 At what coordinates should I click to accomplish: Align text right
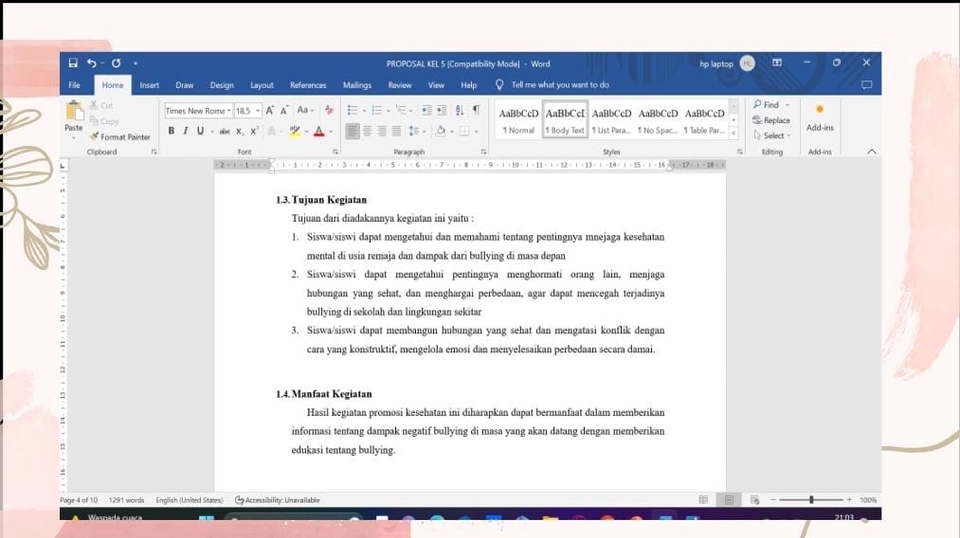tap(382, 131)
